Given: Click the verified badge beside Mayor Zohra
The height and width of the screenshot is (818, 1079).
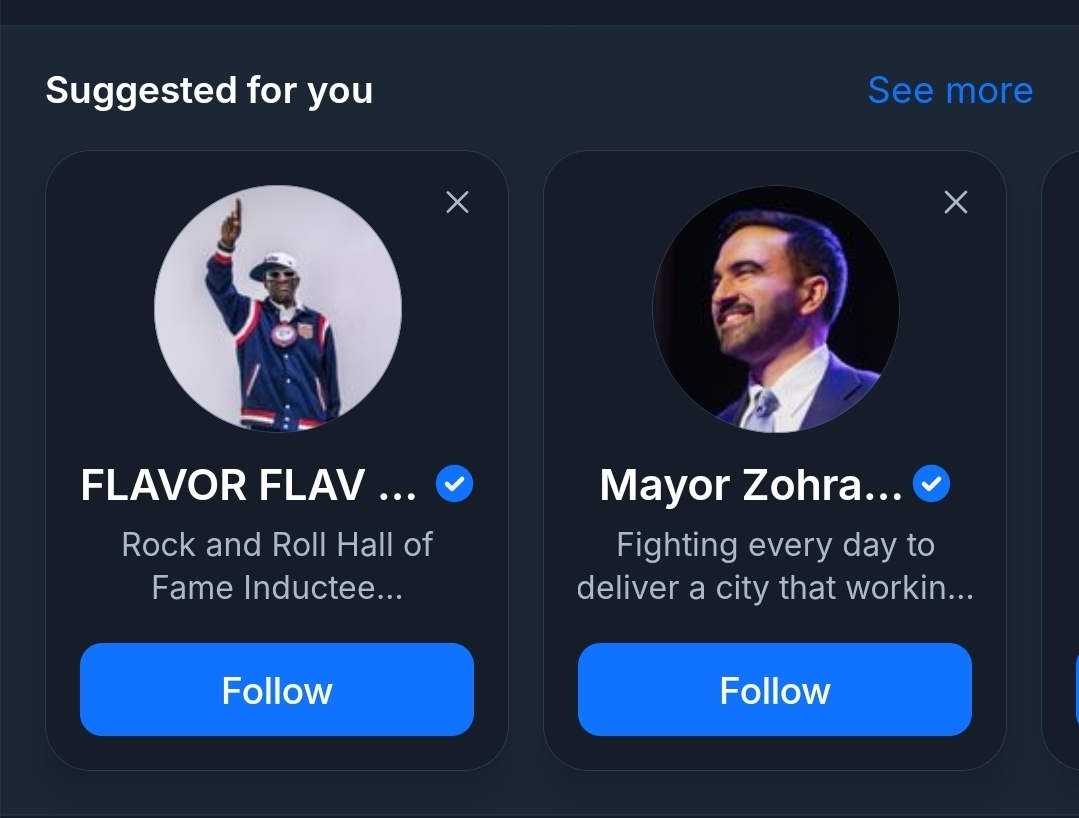Looking at the screenshot, I should click(932, 485).
